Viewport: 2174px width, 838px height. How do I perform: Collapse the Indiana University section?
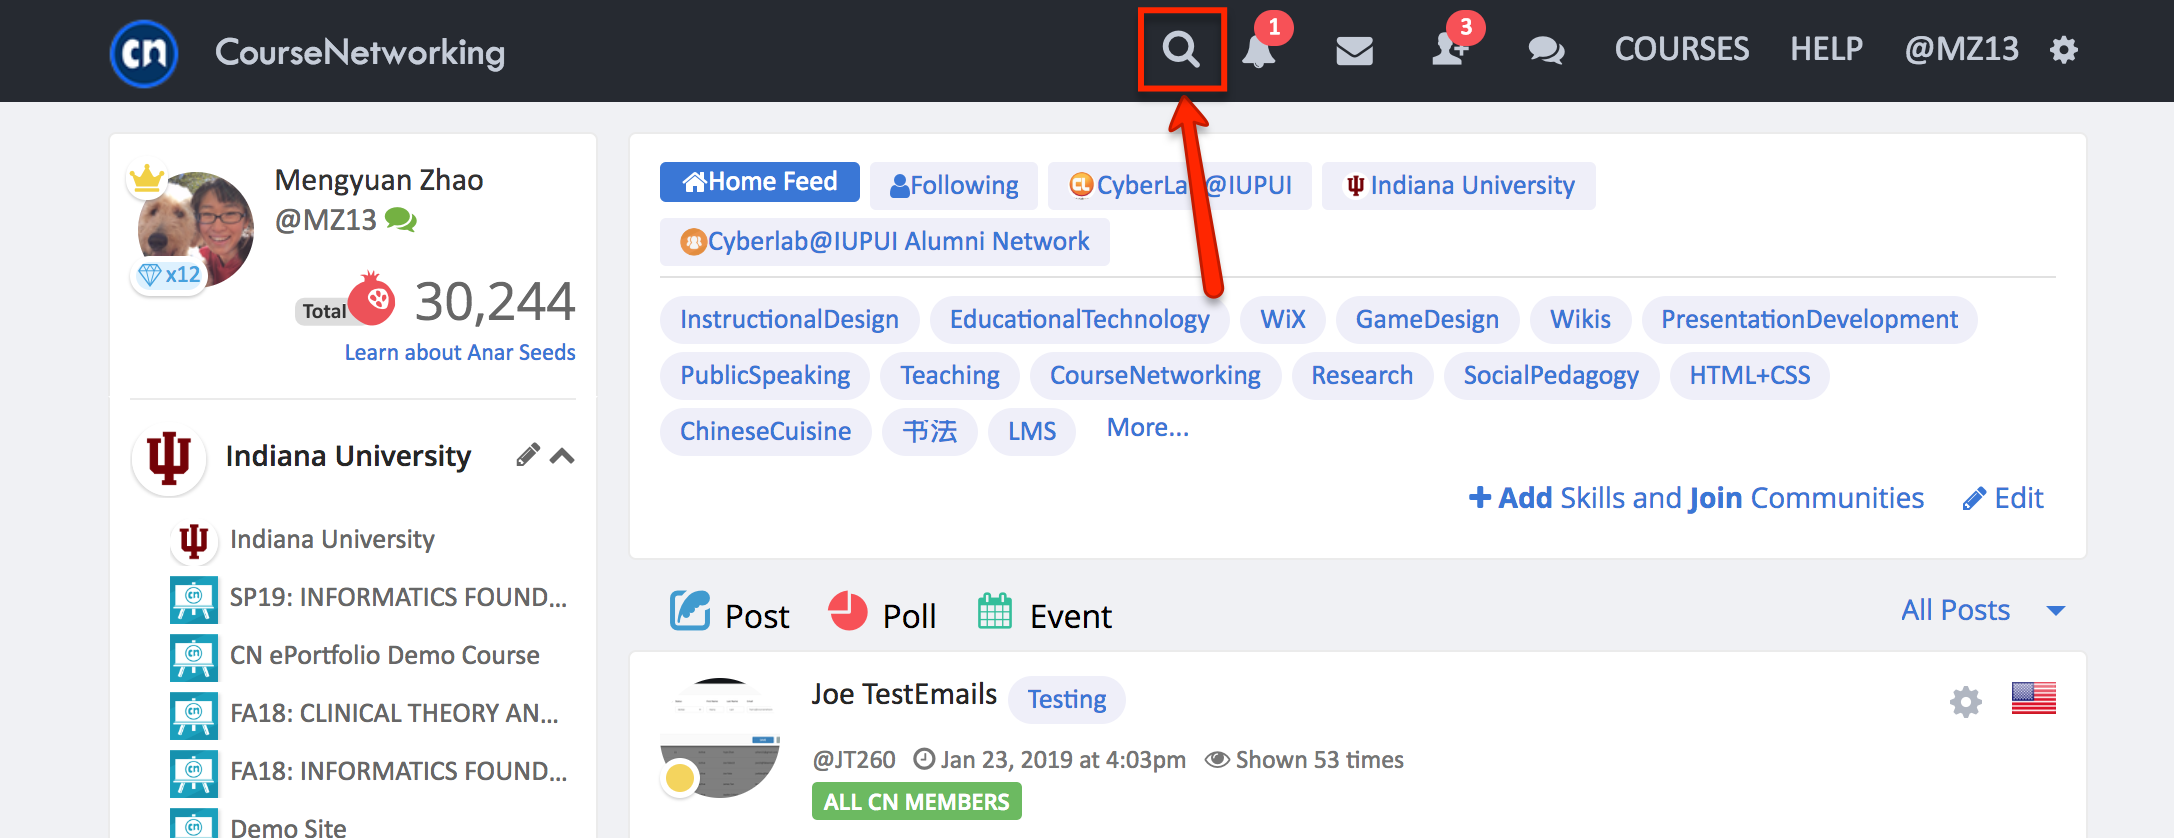(x=562, y=456)
